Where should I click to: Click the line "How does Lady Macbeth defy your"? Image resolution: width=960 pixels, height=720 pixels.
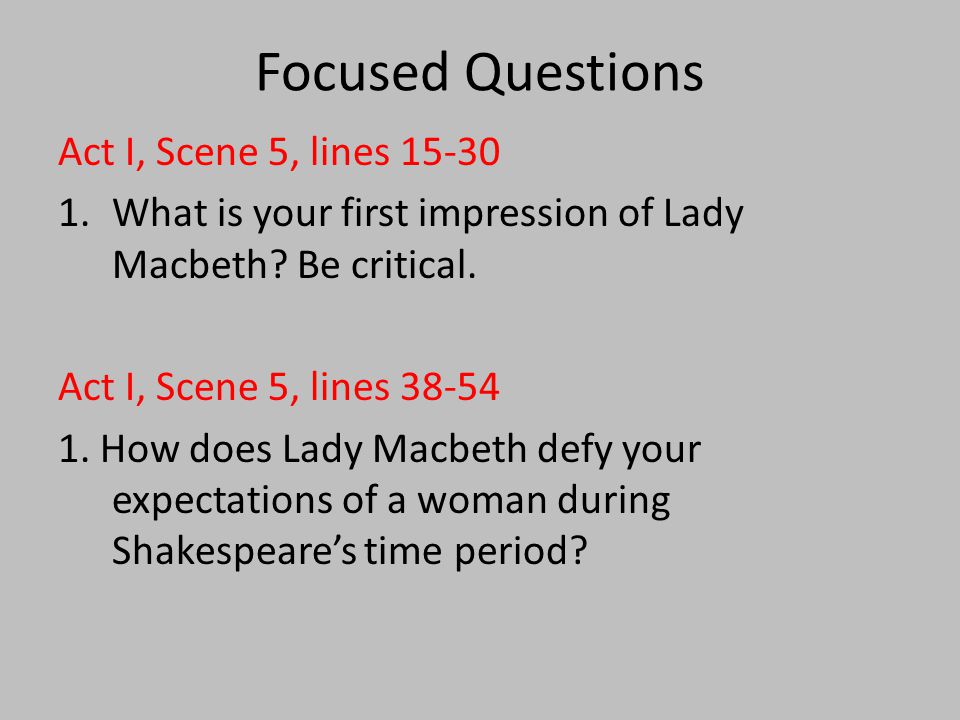pyautogui.click(x=400, y=450)
